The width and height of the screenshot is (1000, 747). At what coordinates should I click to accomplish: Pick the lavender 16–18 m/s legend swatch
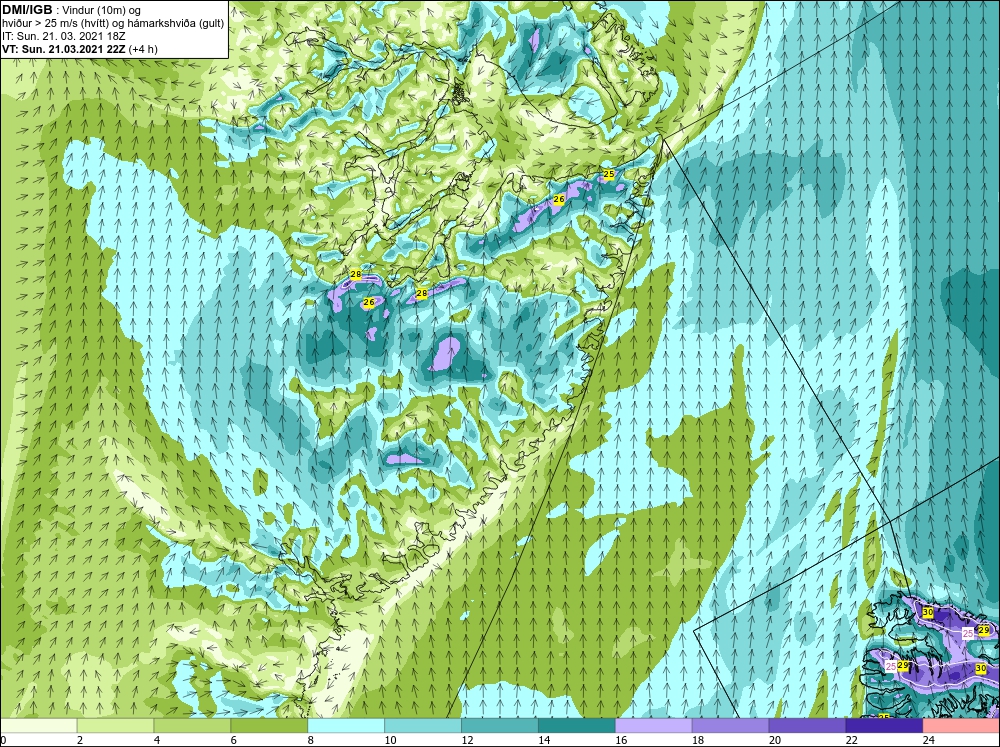(x=654, y=726)
